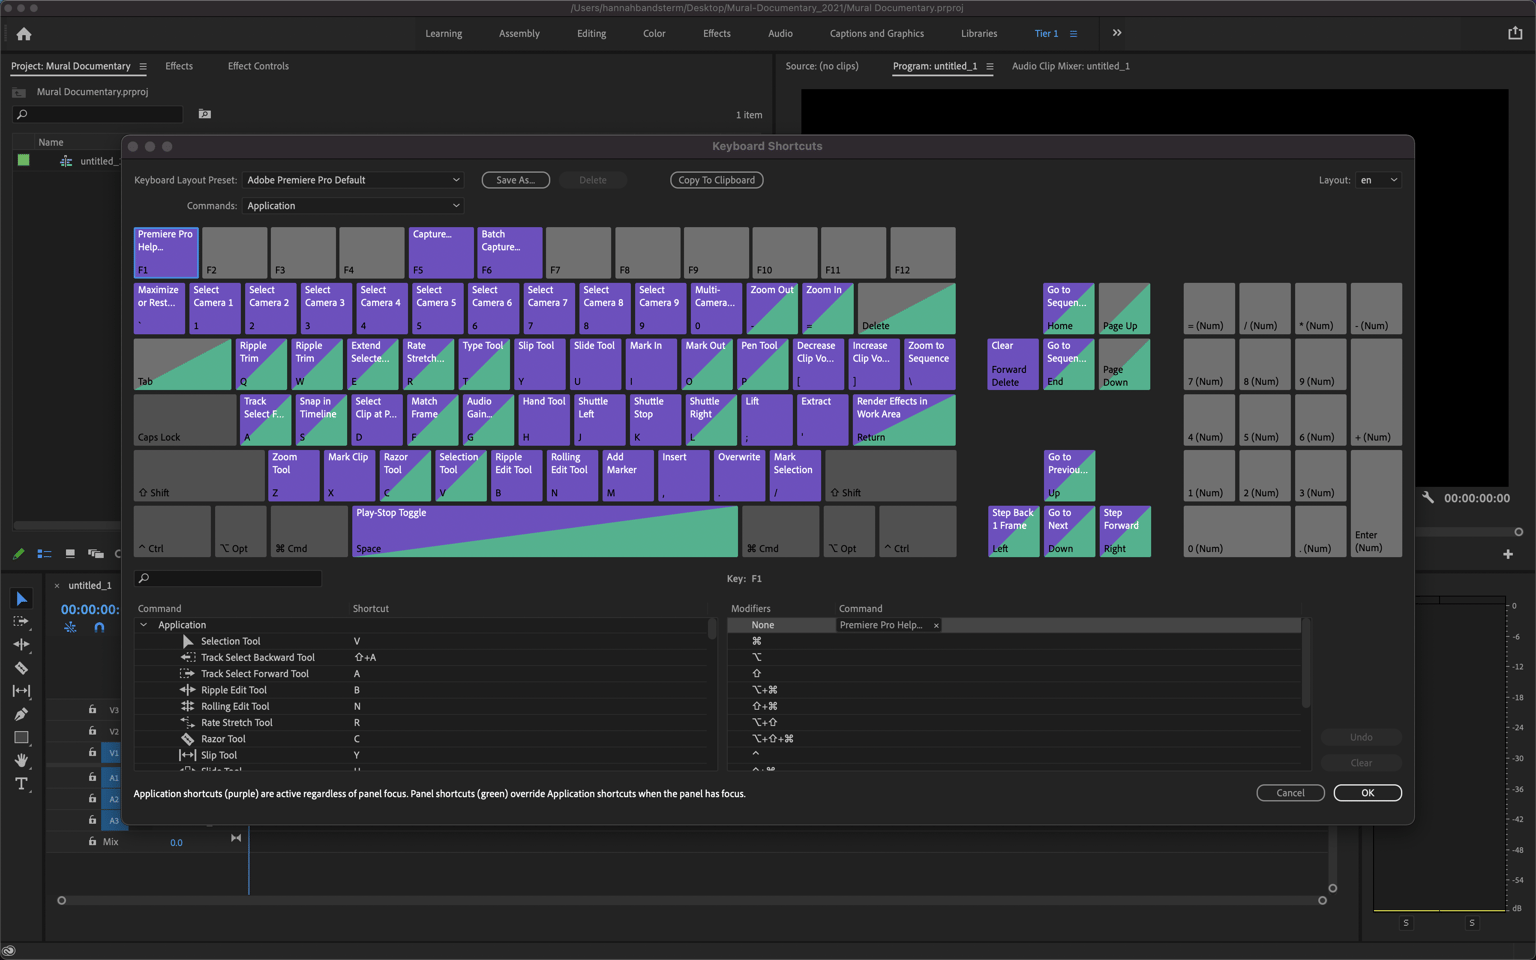The width and height of the screenshot is (1536, 960).
Task: Click the timeline zoom bar left handle
Action: coord(62,900)
